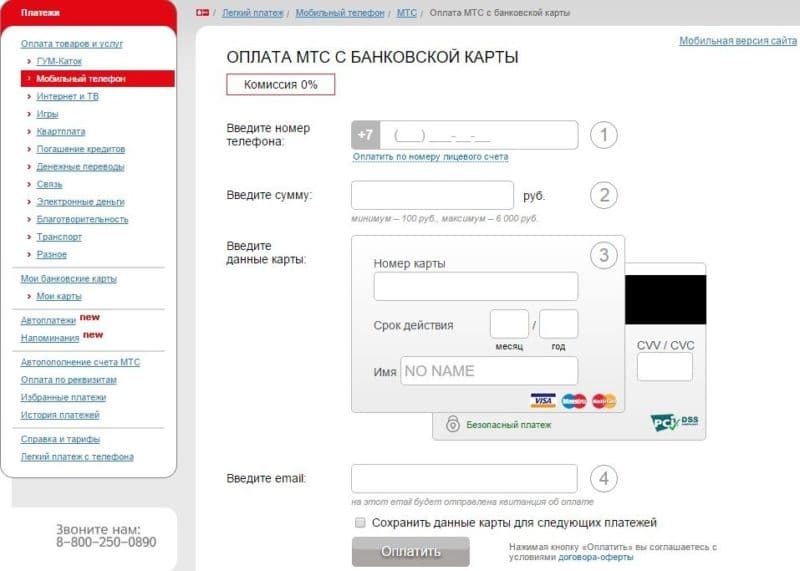
Task: Open the Связь category
Action: pyautogui.click(x=49, y=184)
